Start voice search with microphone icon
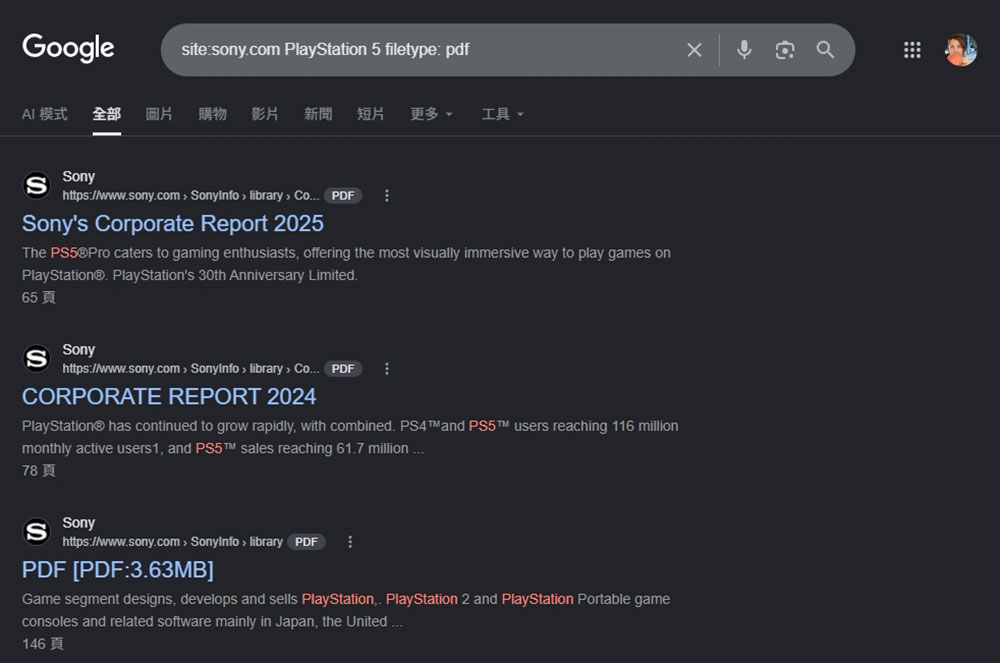 coord(744,50)
